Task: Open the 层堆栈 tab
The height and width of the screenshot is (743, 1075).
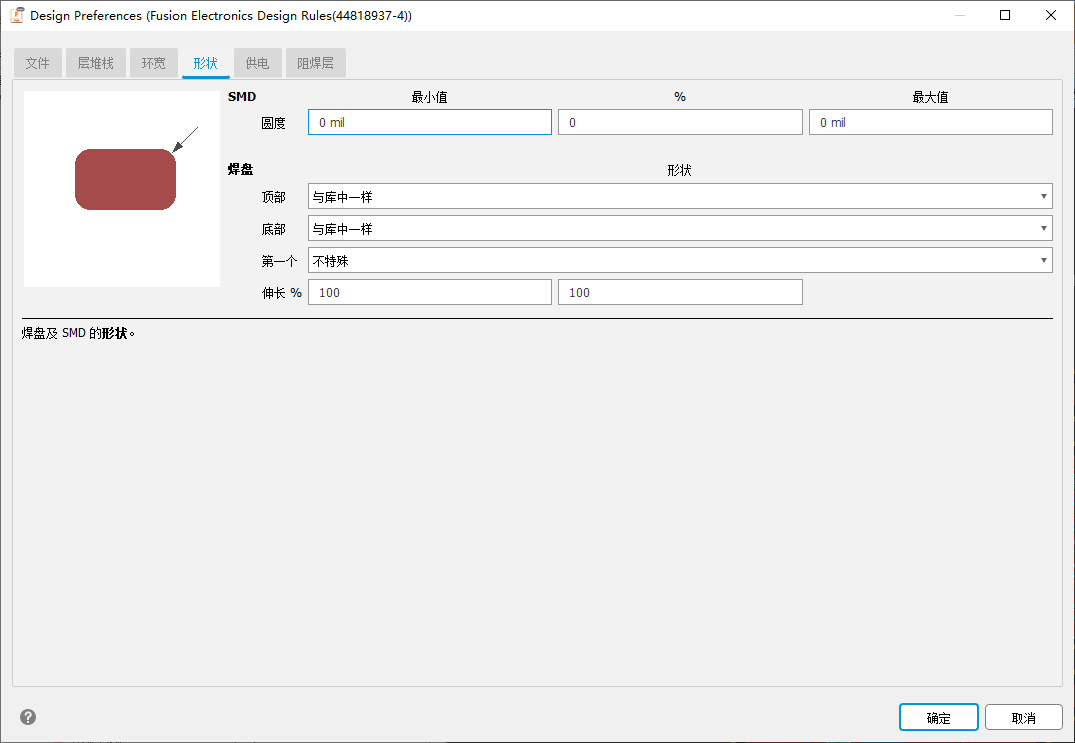Action: pos(95,62)
